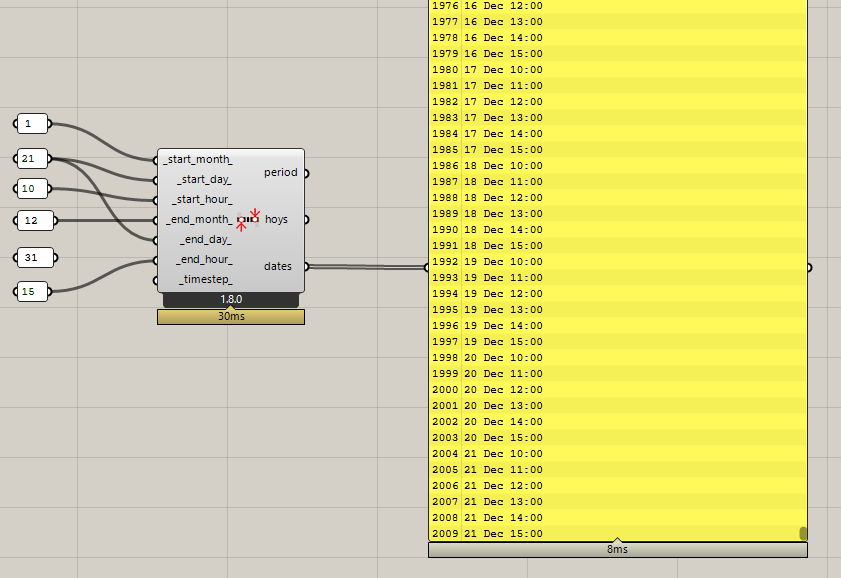Click the 8ms profiler badge under panel
841x578 pixels.
(x=618, y=550)
